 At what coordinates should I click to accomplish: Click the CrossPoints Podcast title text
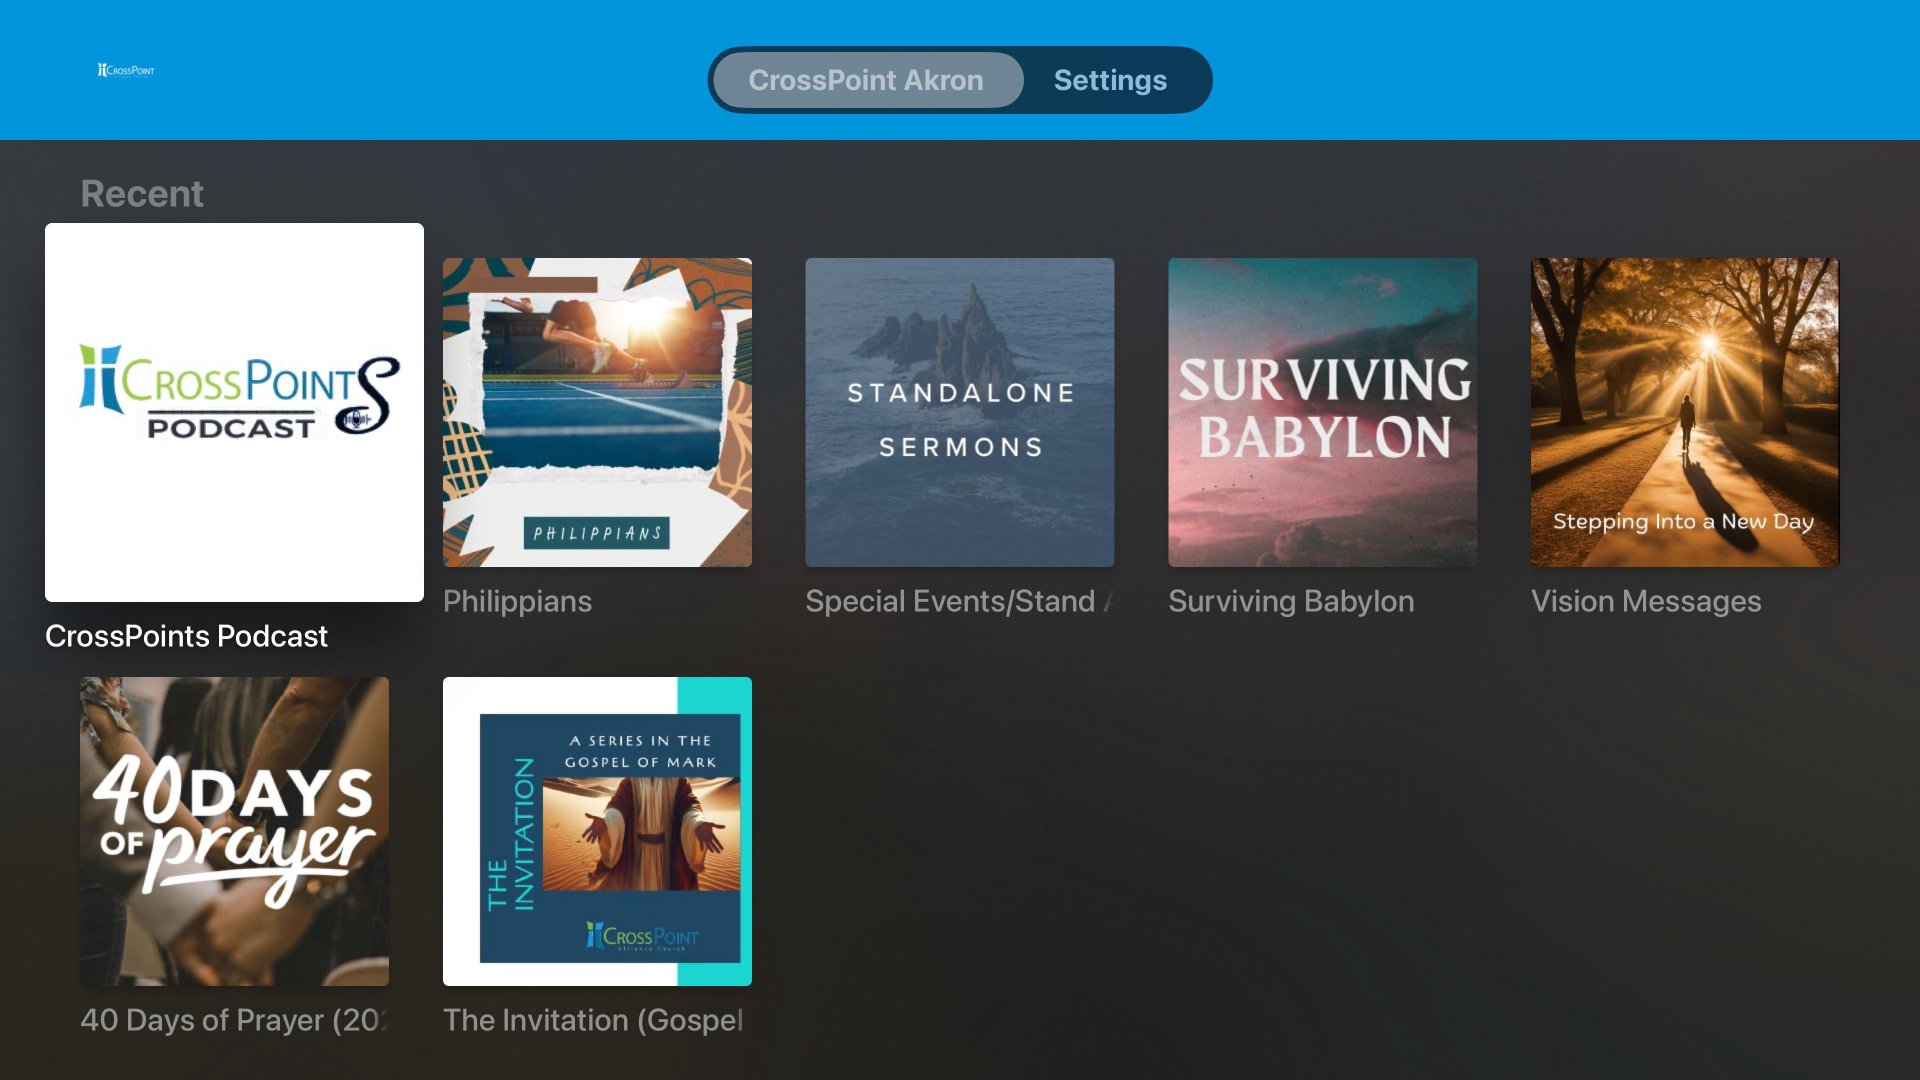point(186,636)
